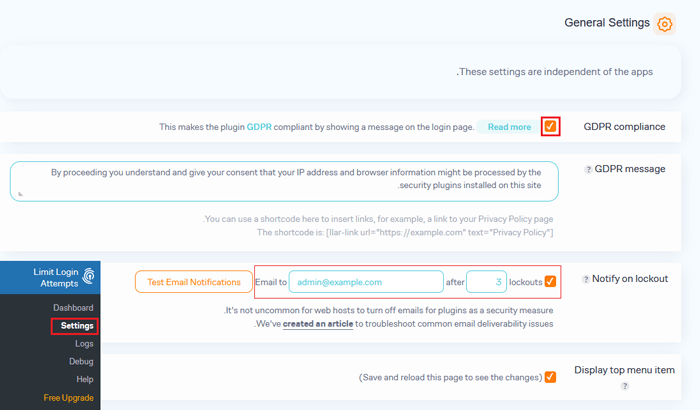Viewport: 700px width, 410px height.
Task: Click help icon under Display top menu item
Action: (x=622, y=385)
